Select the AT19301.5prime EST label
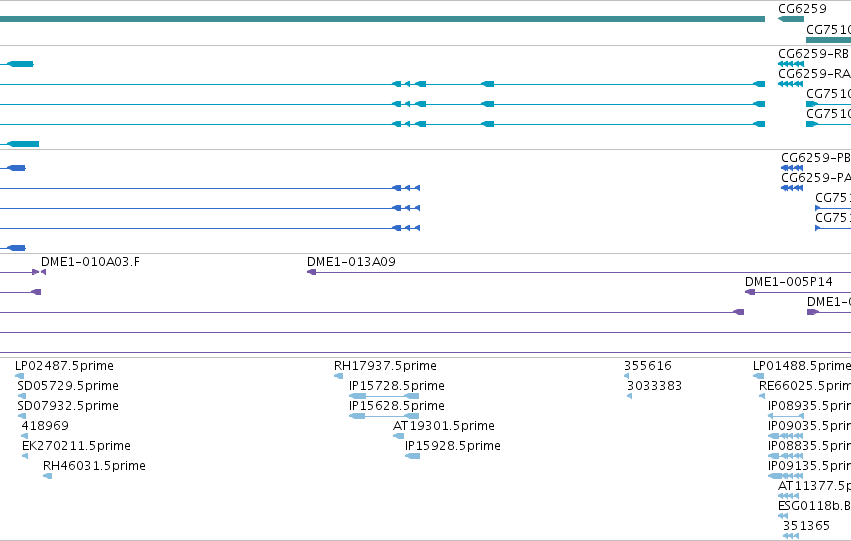This screenshot has width=851, height=541. click(x=444, y=426)
